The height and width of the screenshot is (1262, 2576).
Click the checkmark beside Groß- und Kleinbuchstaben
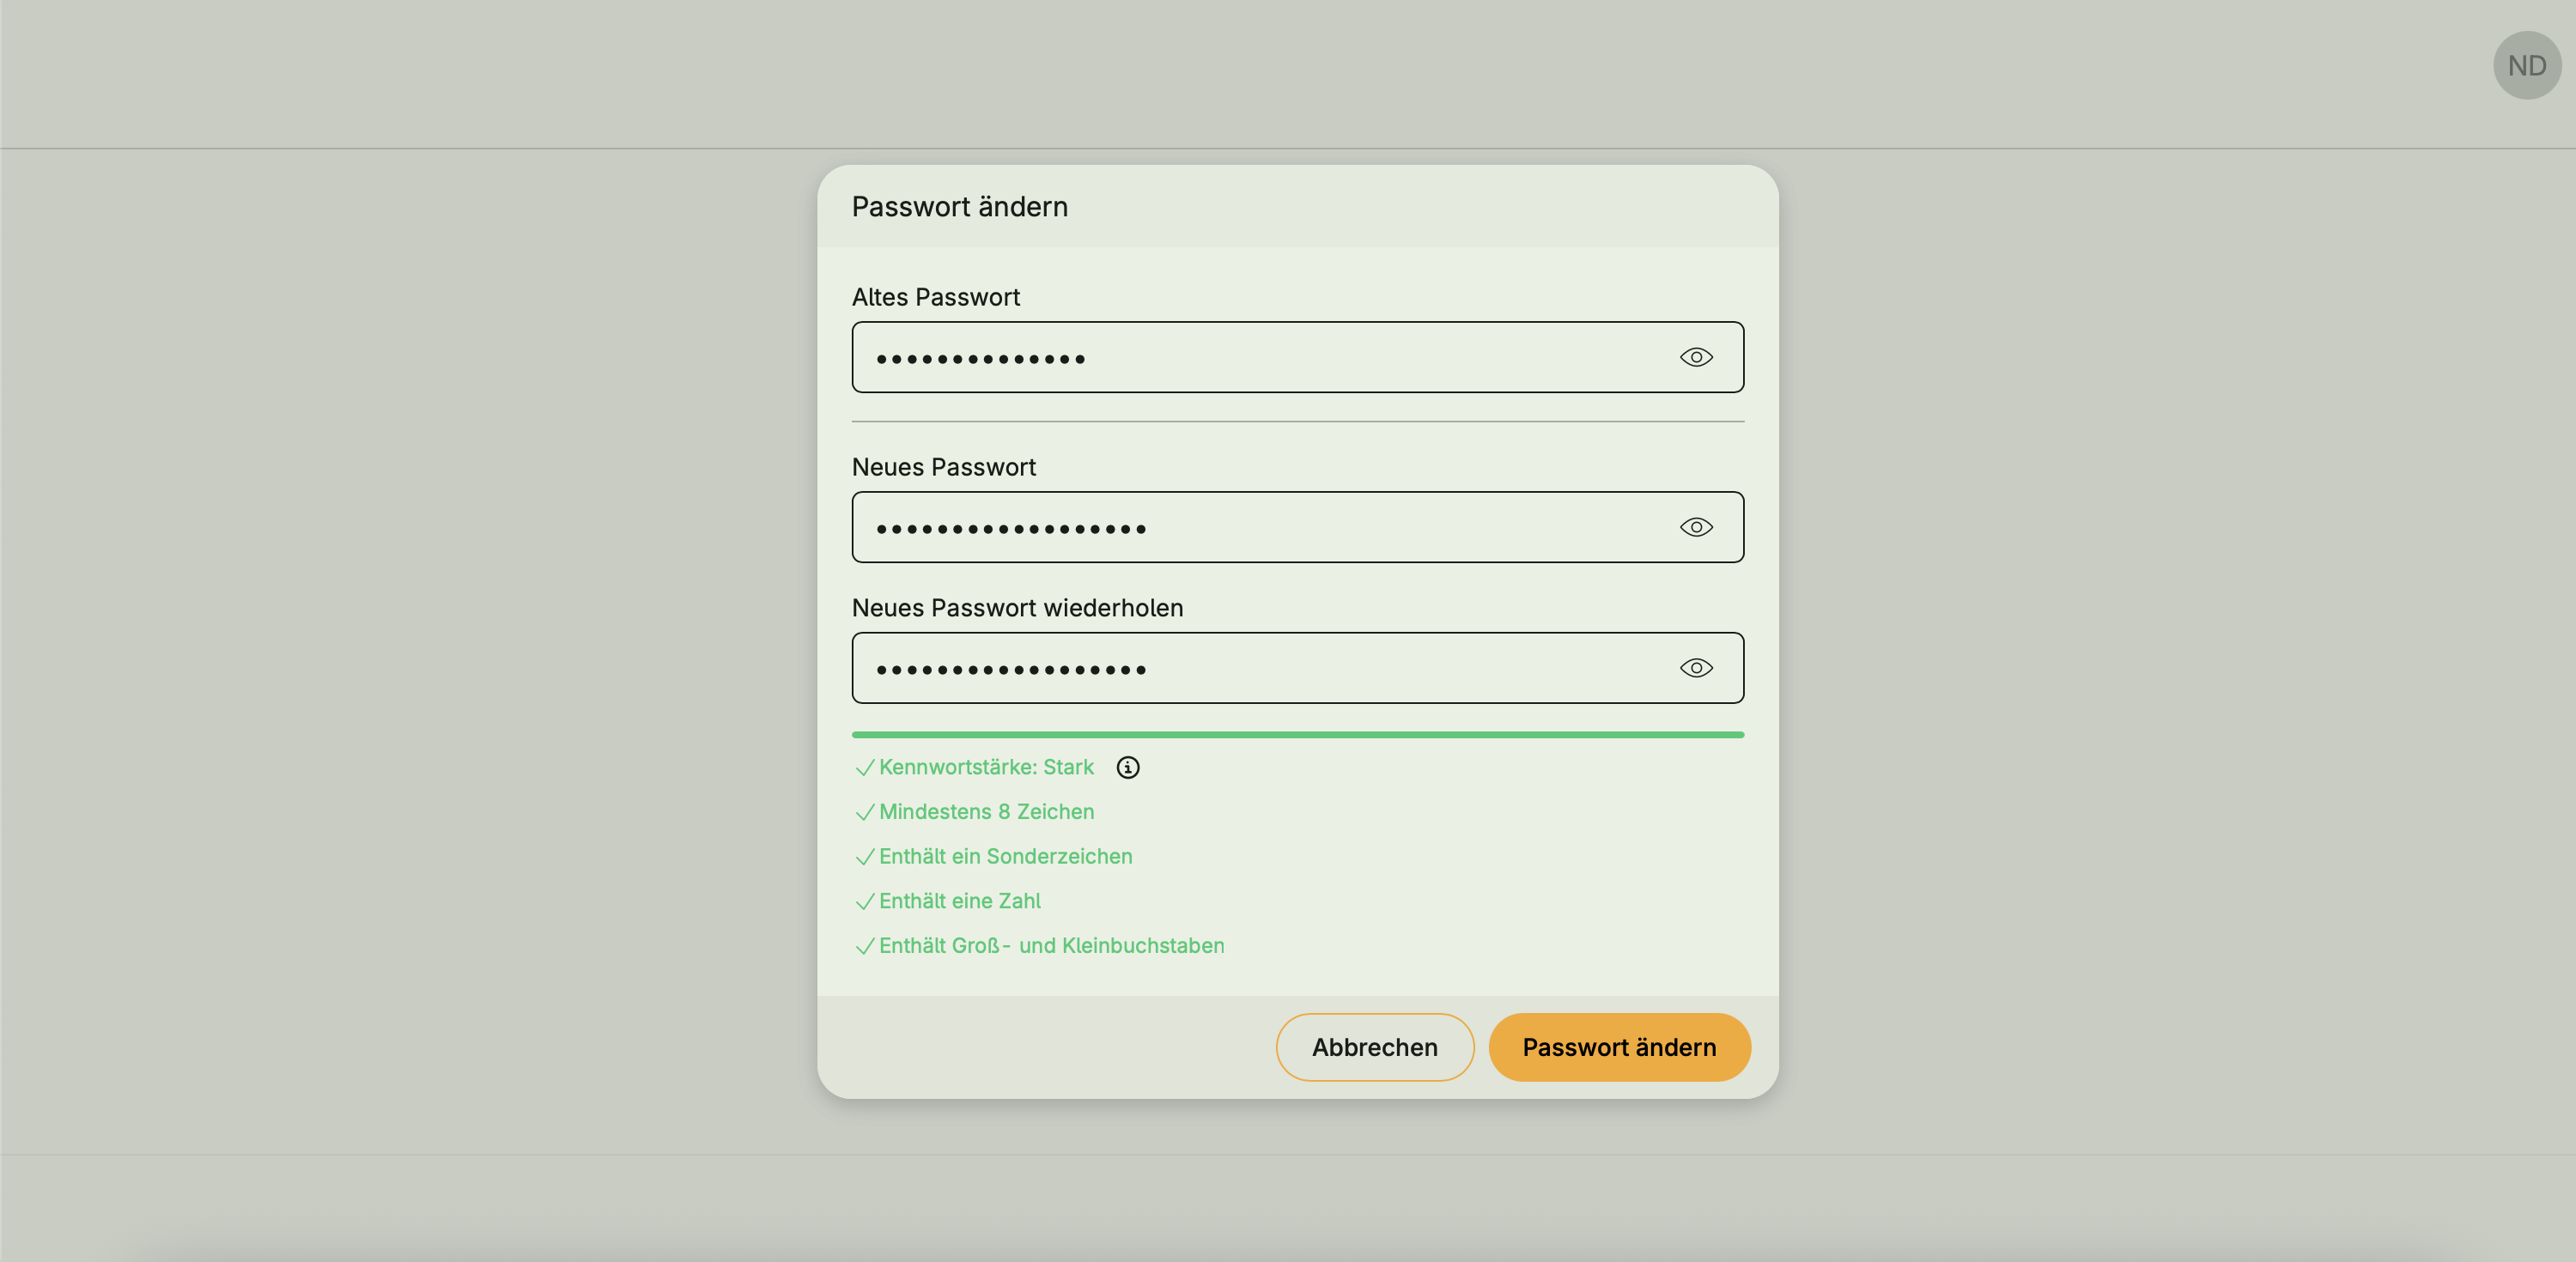(865, 946)
